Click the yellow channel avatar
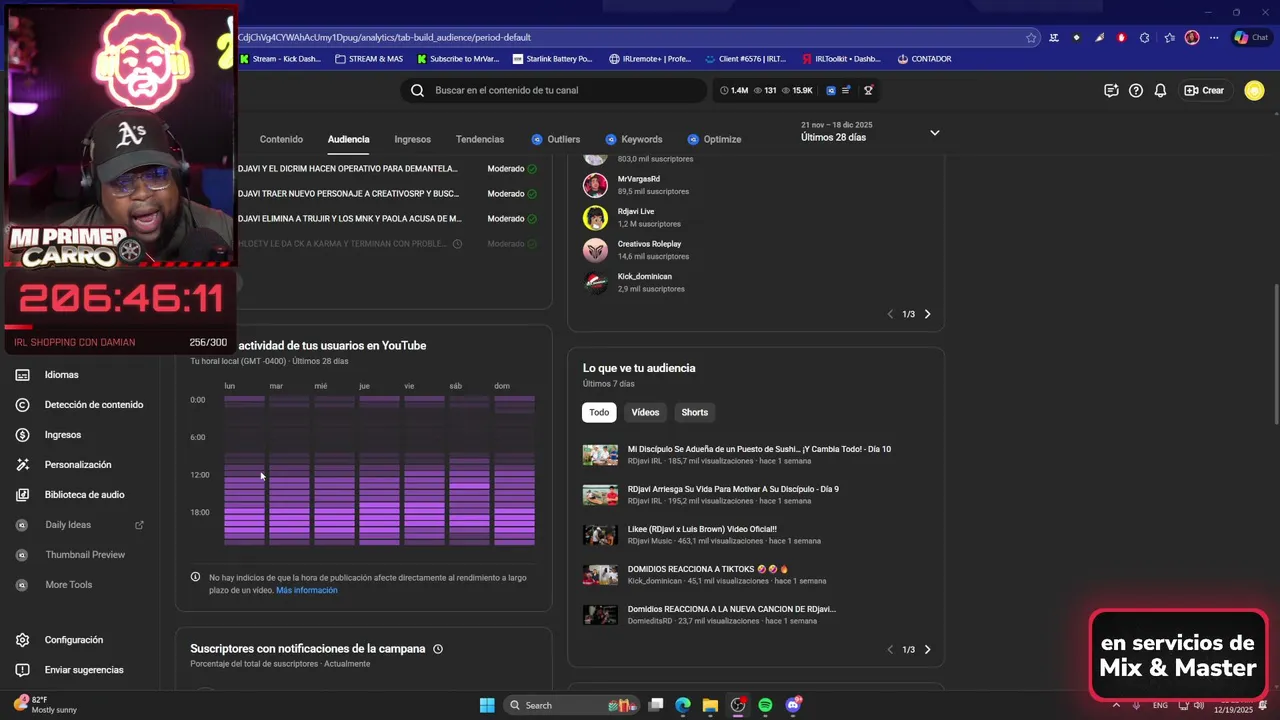The height and width of the screenshot is (720, 1280). coord(1254,90)
